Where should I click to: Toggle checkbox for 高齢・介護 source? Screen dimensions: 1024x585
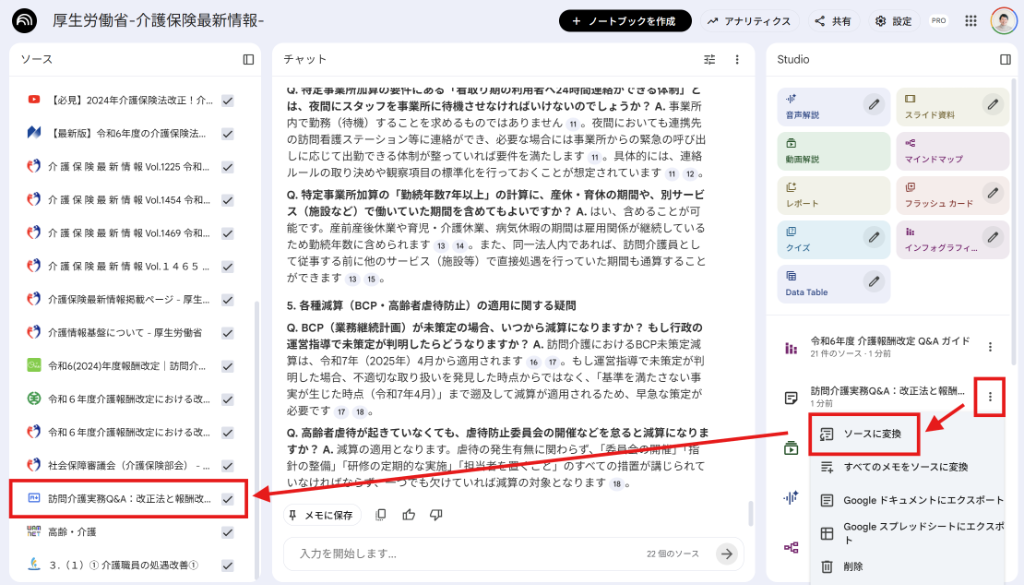pyautogui.click(x=227, y=532)
